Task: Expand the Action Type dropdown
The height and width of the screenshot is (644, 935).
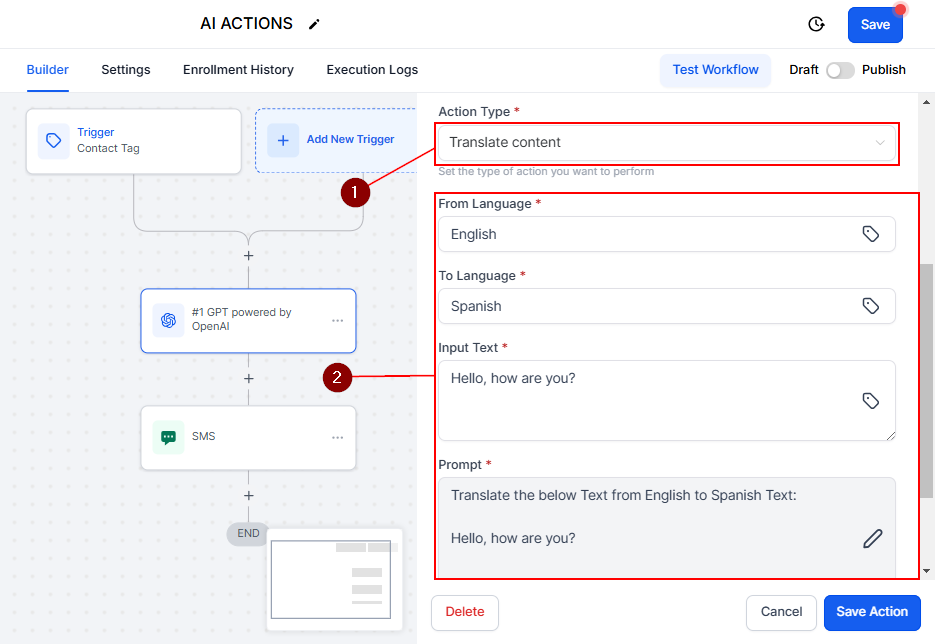Action: 667,143
